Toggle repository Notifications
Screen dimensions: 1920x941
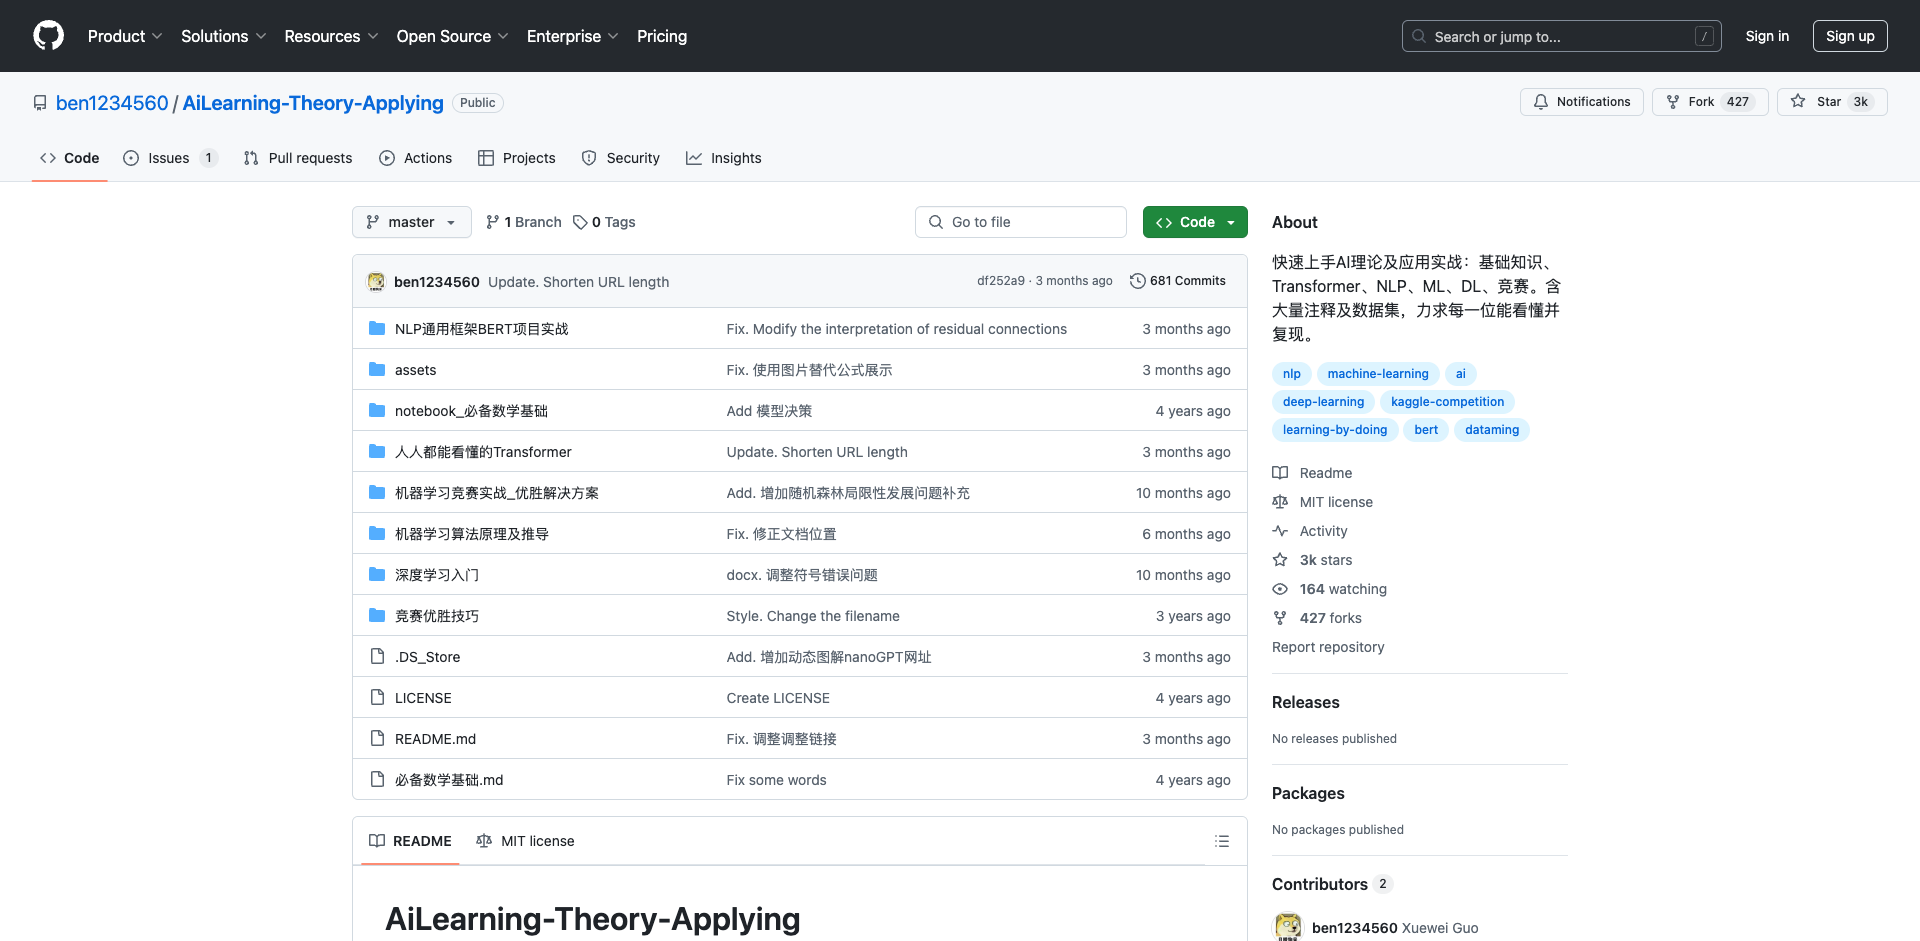[x=1581, y=101]
